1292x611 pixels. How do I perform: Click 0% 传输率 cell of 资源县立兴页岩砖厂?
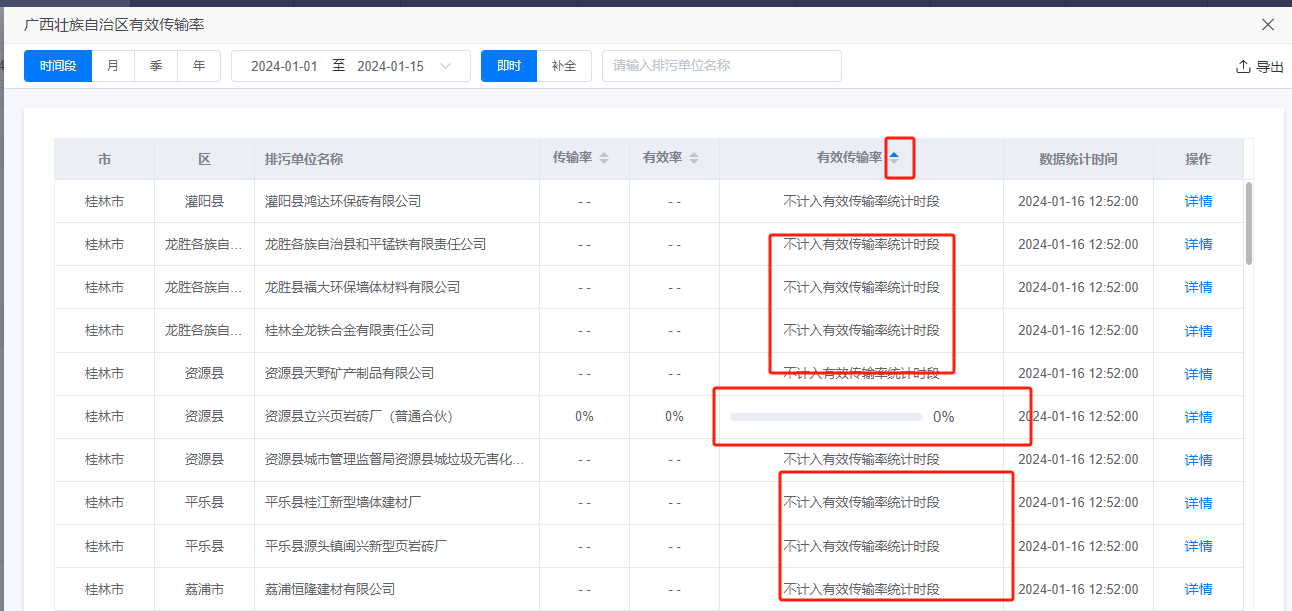[584, 416]
